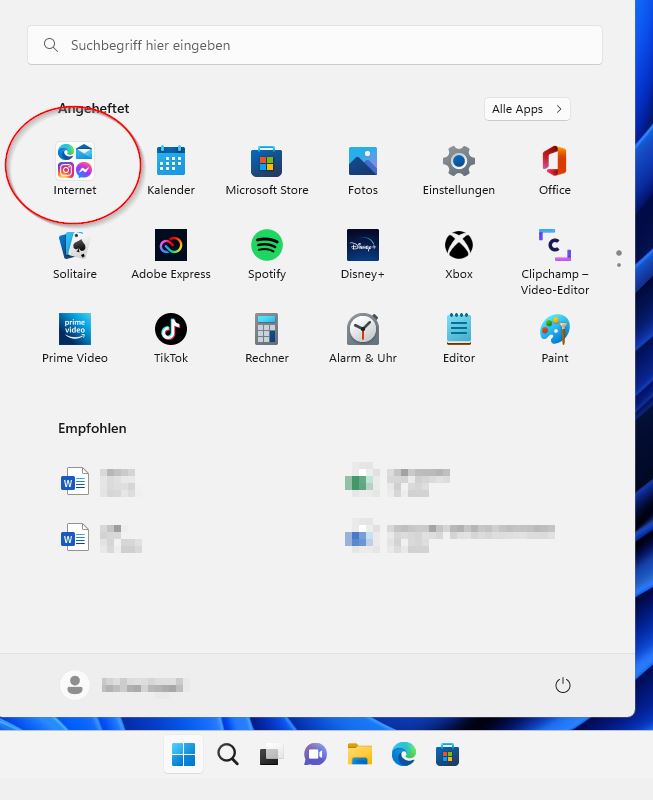The image size is (653, 800).
Task: Open File Explorer from the taskbar
Action: [360, 754]
